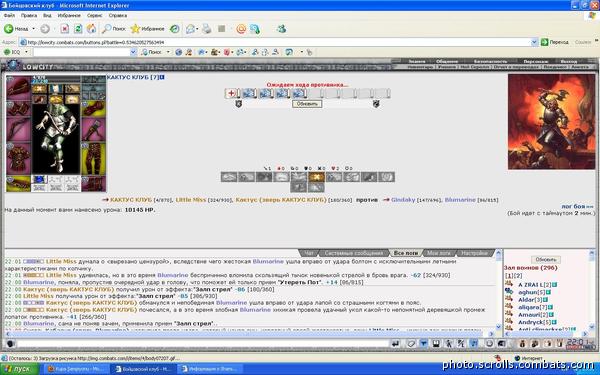Image resolution: width=600 pixels, height=375 pixels.
Task: Open the Назад history dropdown arrow
Action: coord(33,29)
